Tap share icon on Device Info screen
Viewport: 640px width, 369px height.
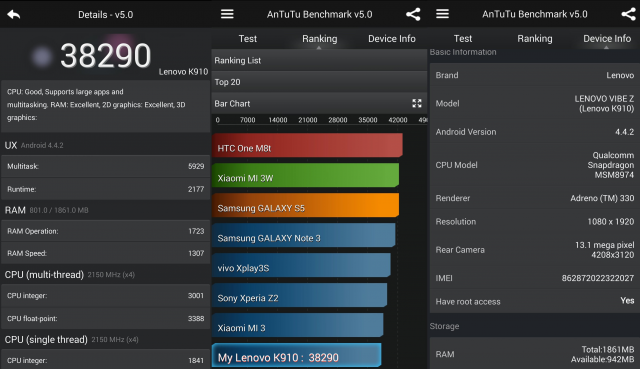coord(629,14)
